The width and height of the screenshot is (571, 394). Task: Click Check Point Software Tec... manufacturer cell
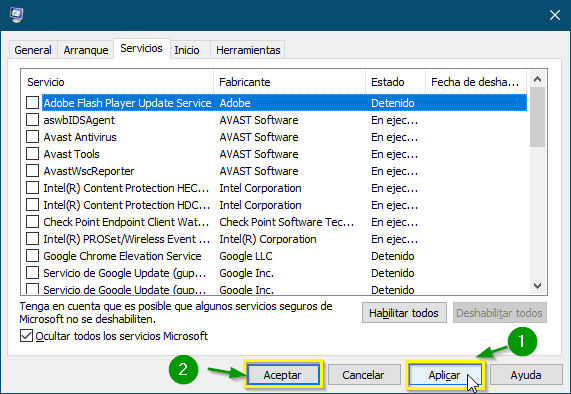287,222
